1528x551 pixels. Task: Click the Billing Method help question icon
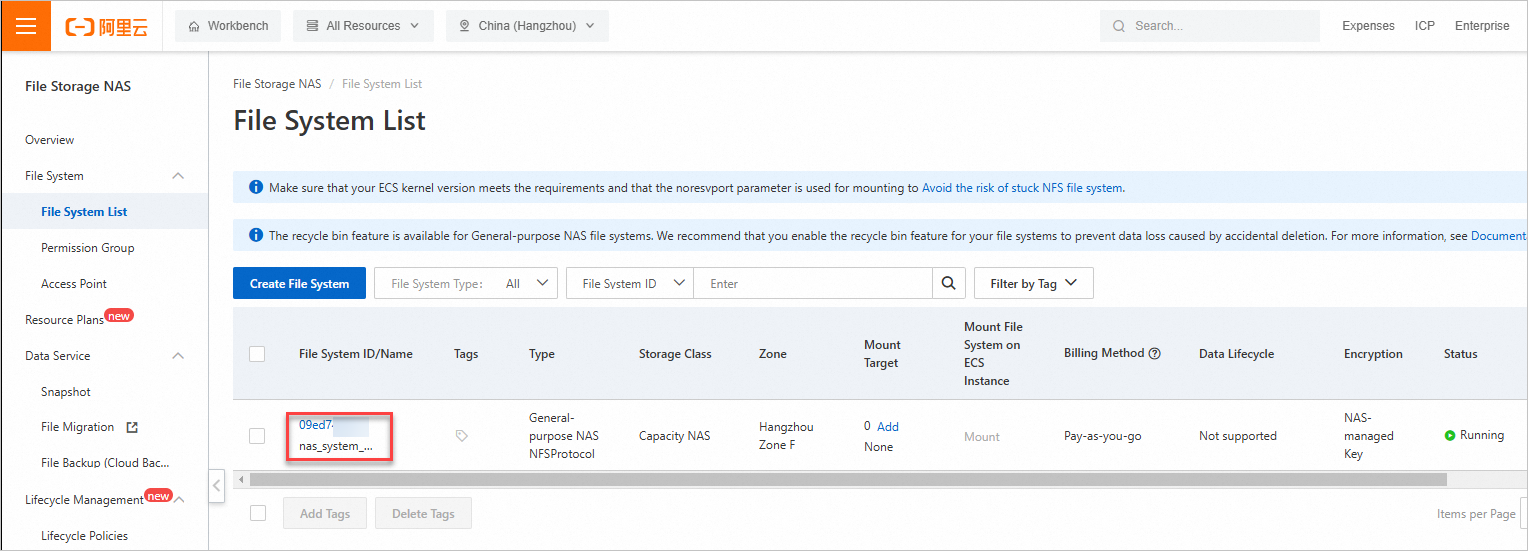[x=1155, y=354]
